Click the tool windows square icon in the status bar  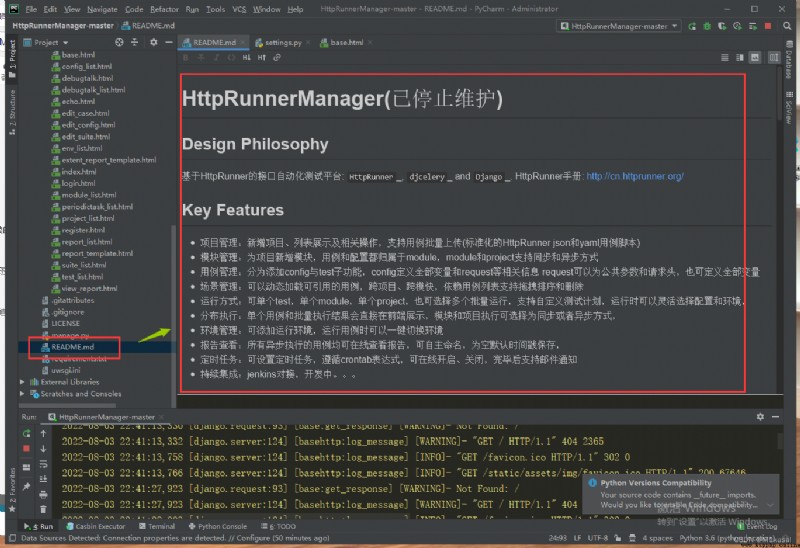[12, 538]
